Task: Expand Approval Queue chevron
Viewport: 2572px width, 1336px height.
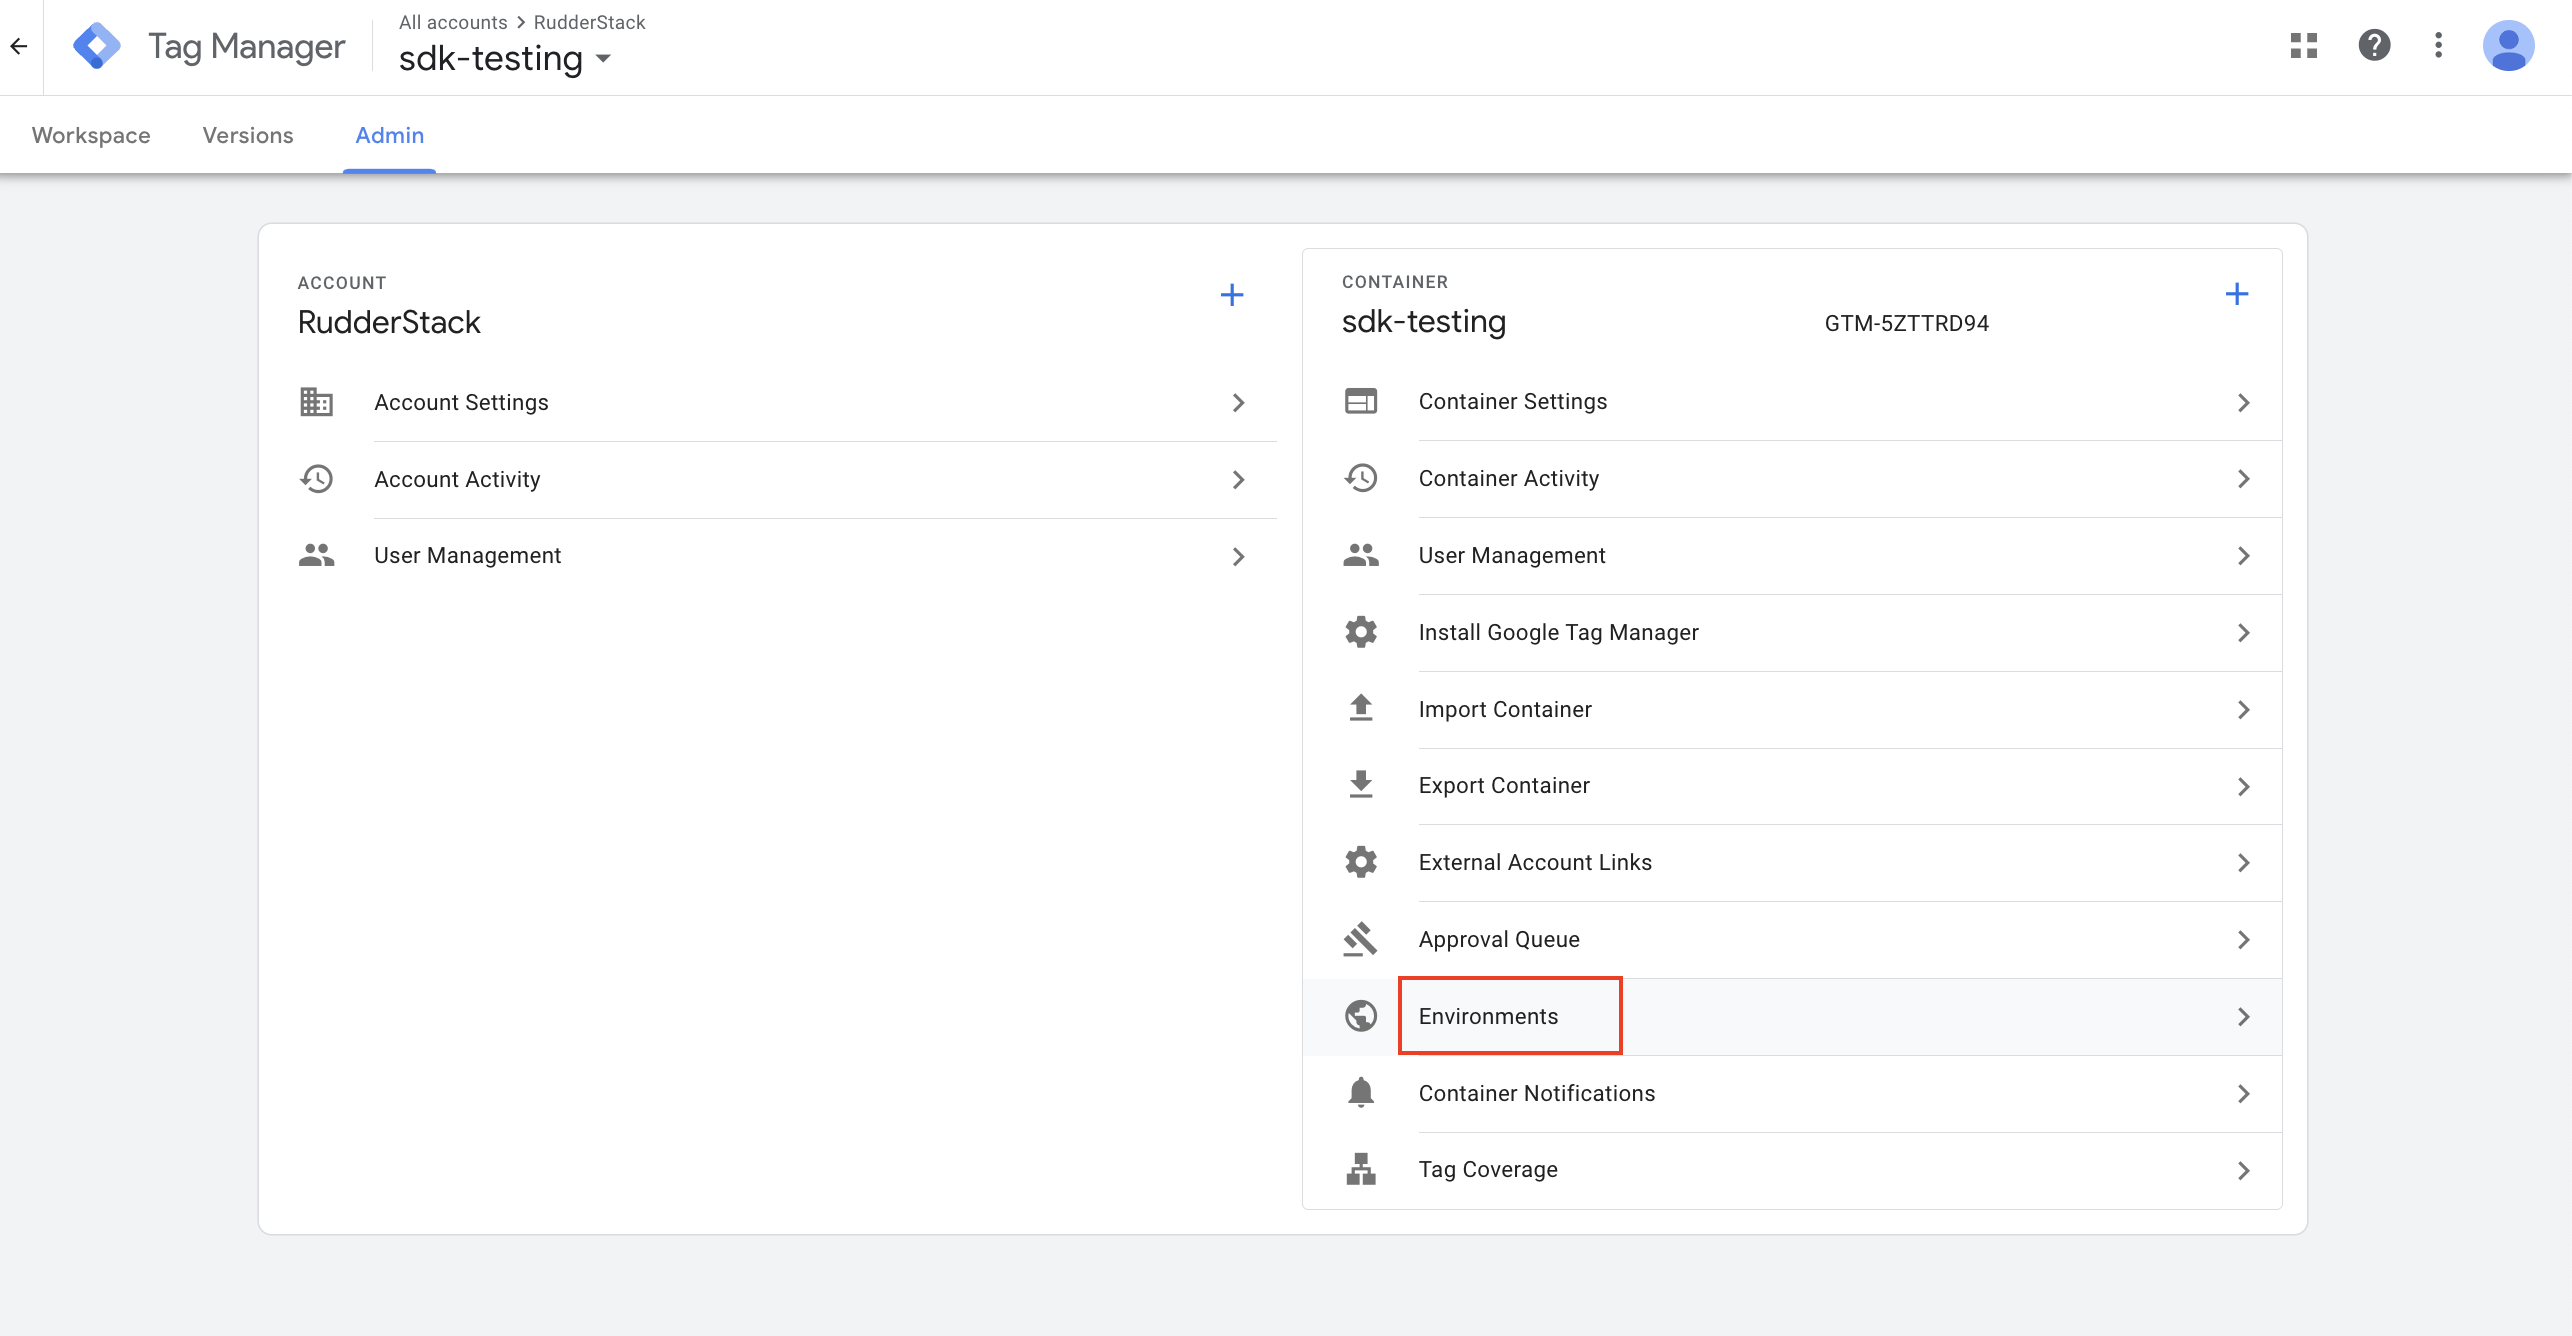Action: (x=2244, y=940)
